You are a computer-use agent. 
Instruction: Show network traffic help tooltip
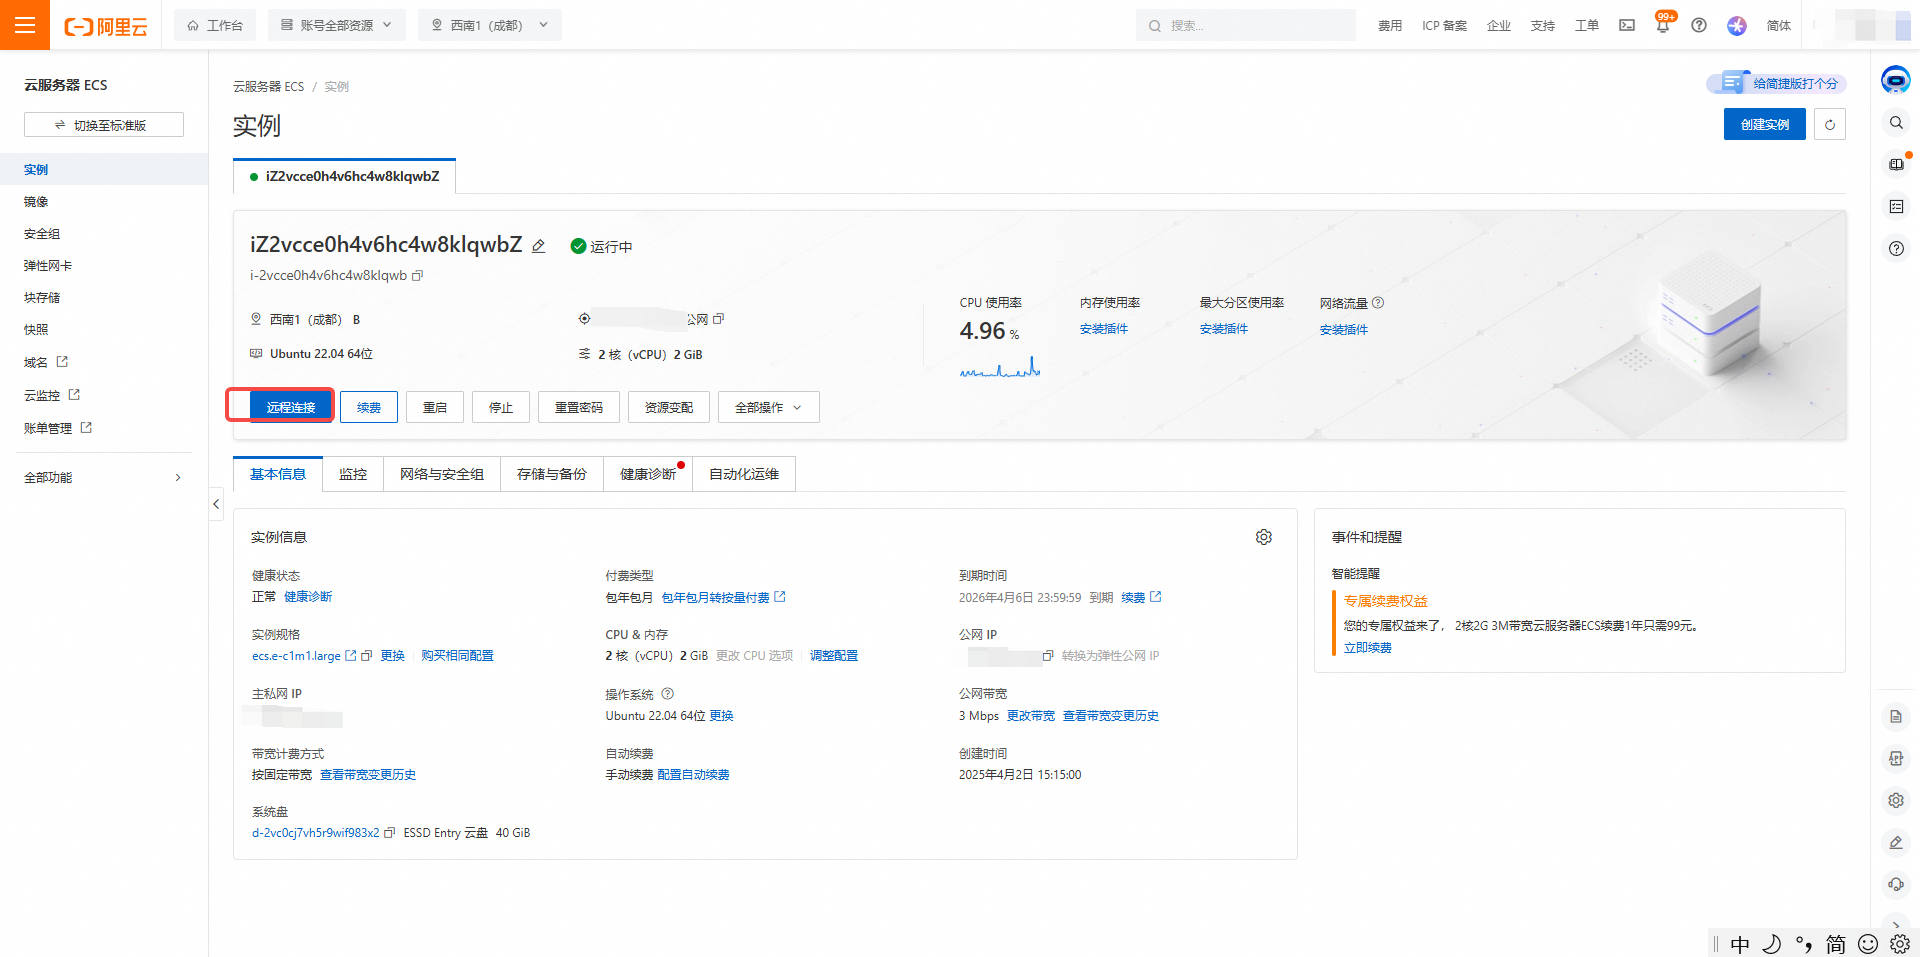tap(1378, 303)
